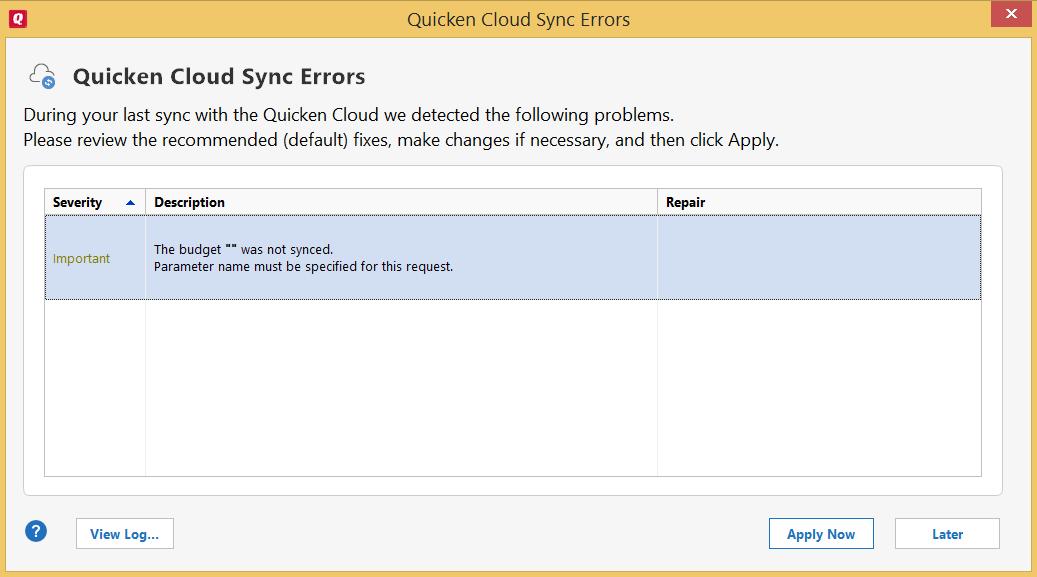This screenshot has width=1037, height=577.
Task: Click the cloud sync icon beside heading
Action: (42, 76)
